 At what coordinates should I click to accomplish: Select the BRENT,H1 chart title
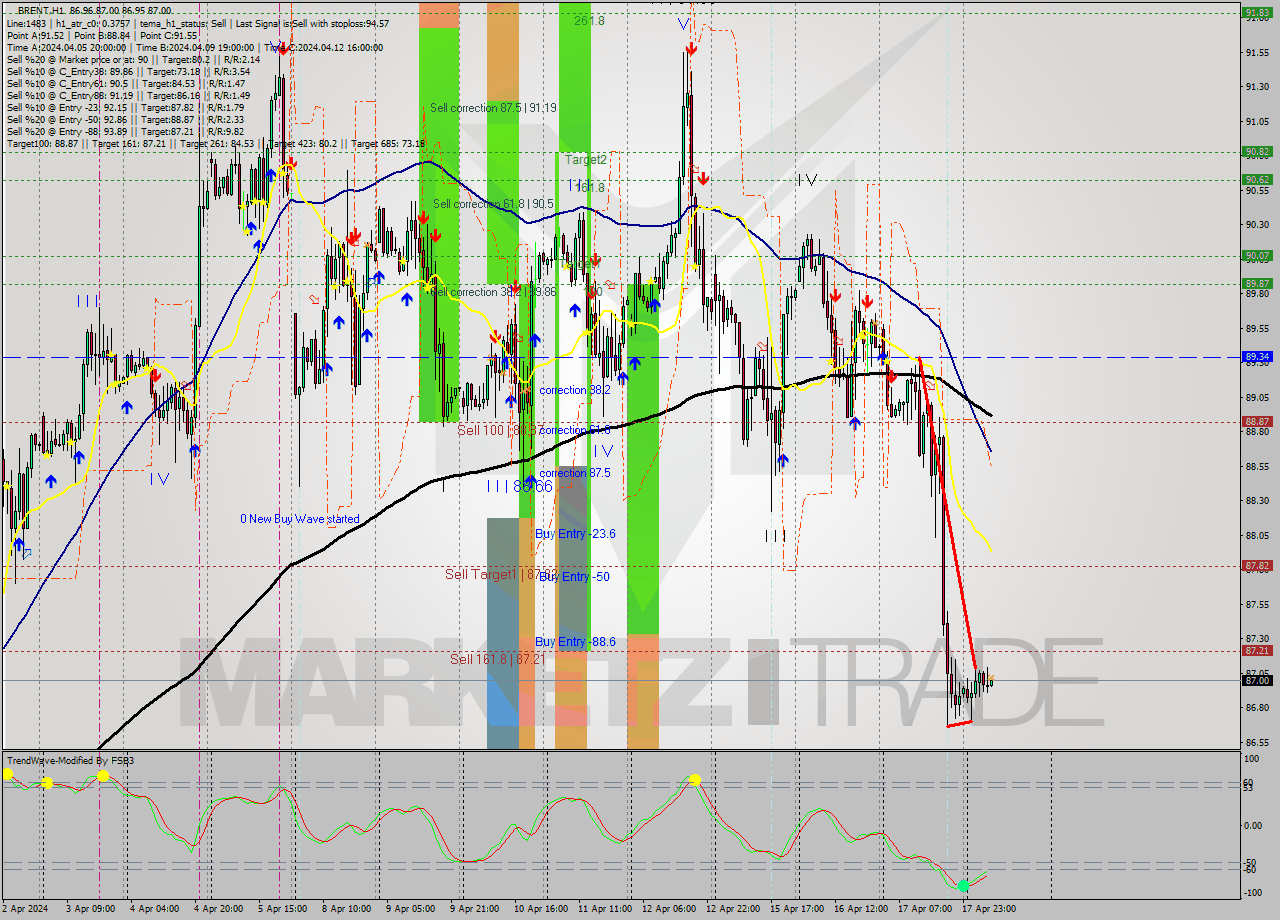coord(40,8)
